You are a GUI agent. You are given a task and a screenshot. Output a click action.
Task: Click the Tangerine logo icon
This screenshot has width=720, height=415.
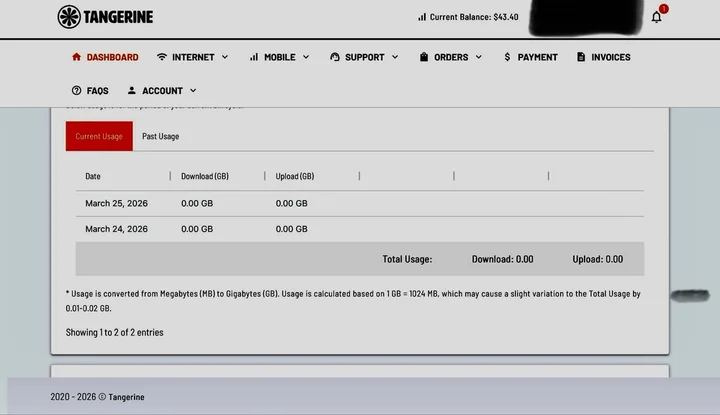pos(69,17)
